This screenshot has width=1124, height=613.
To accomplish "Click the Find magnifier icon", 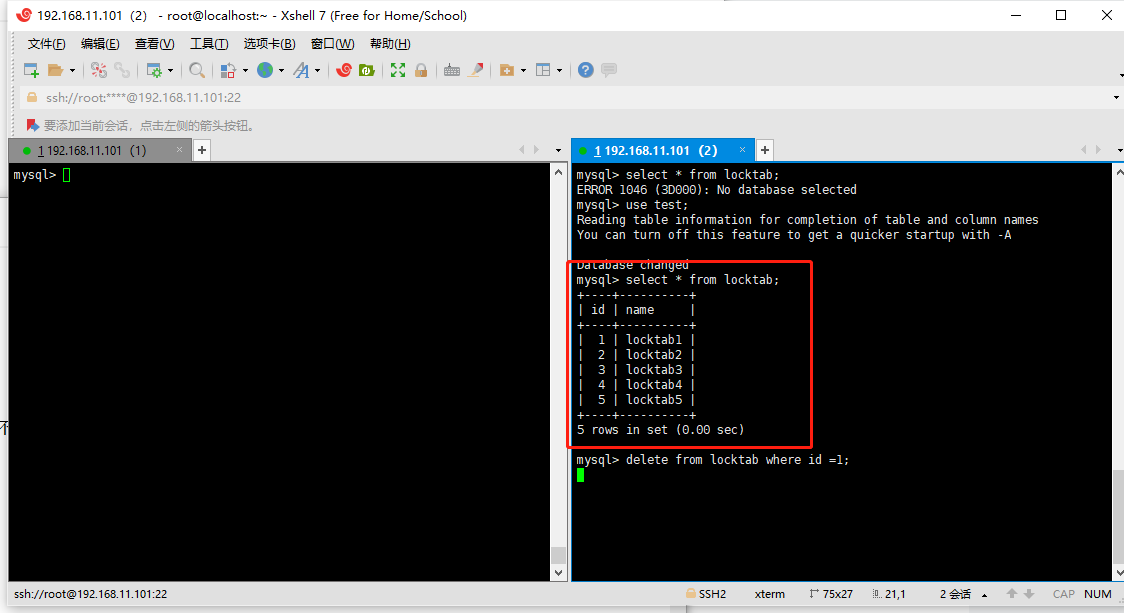I will coord(197,70).
